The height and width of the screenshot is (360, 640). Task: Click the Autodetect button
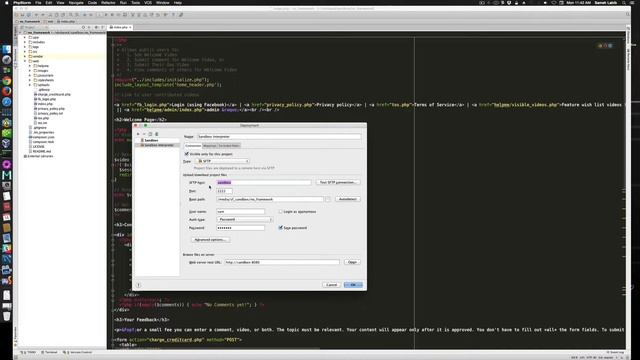tap(348, 199)
